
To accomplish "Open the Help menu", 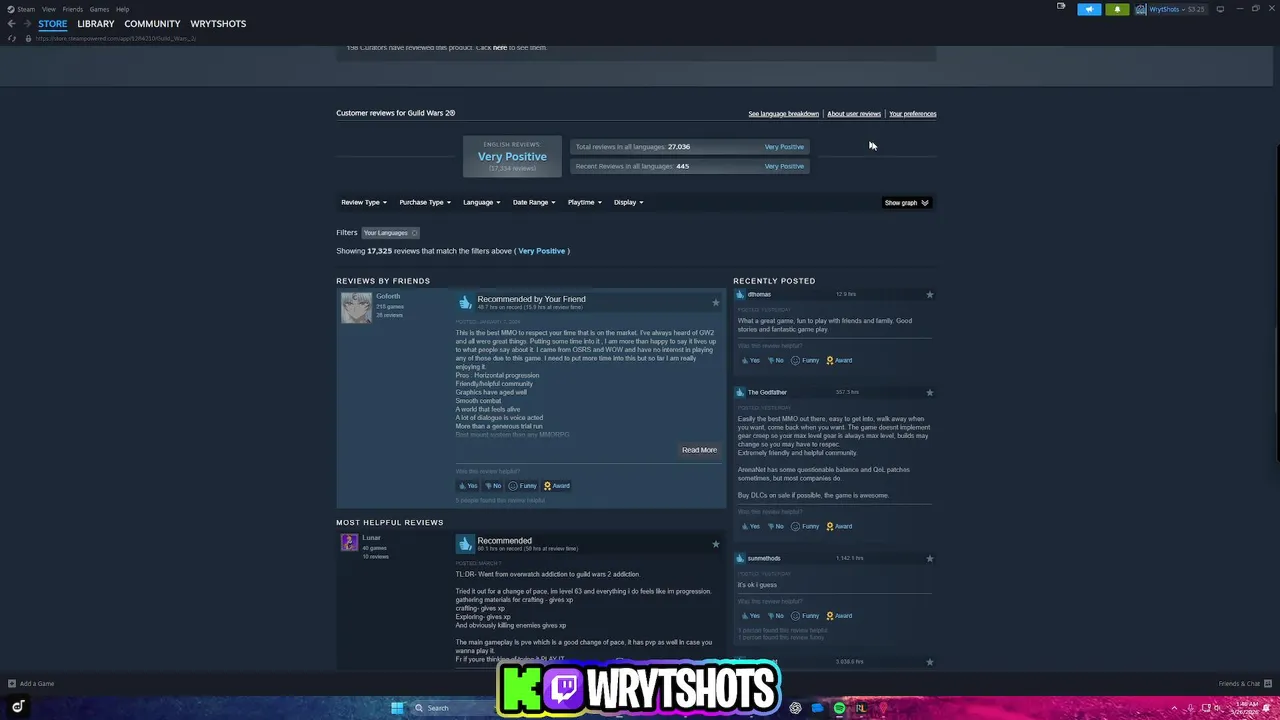I will point(122,9).
